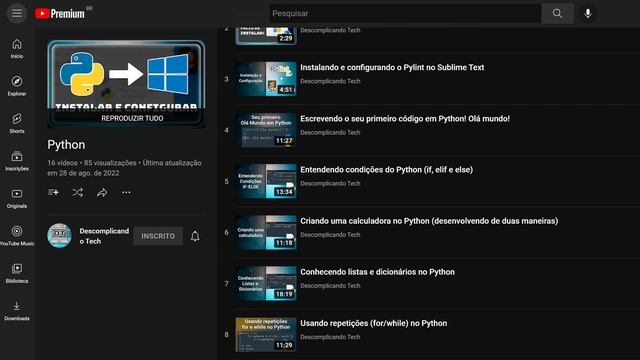The image size is (640, 360).
Task: Click the 2:29 video thumbnail at top
Action: [266, 36]
